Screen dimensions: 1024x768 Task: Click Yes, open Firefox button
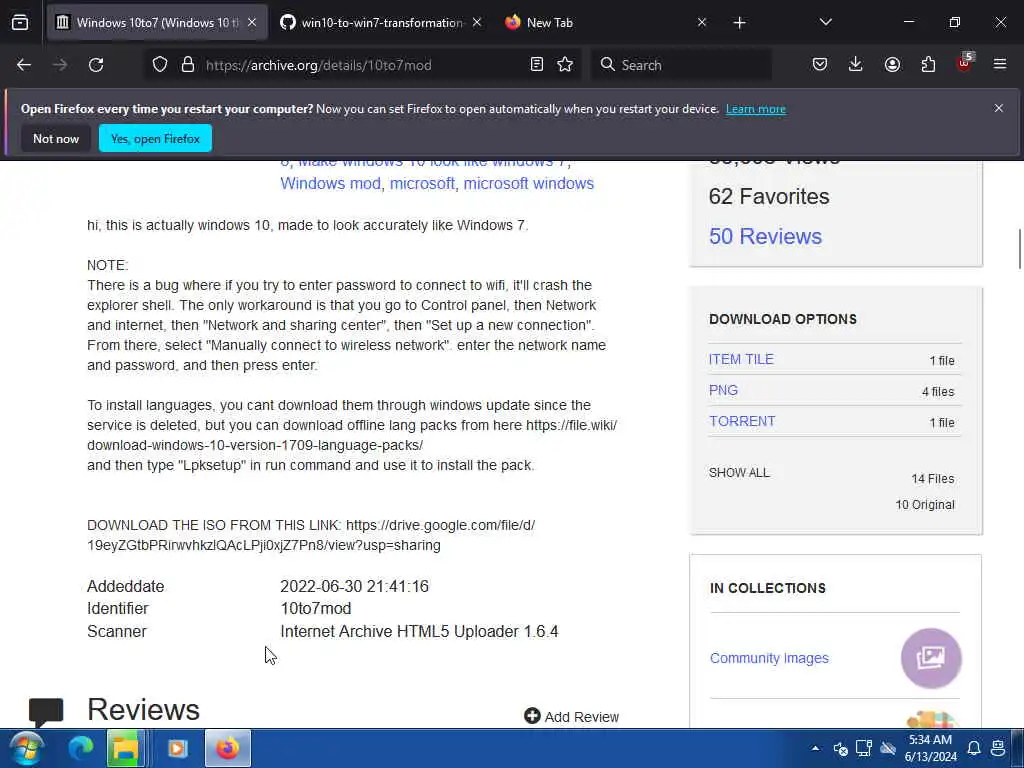pos(155,138)
